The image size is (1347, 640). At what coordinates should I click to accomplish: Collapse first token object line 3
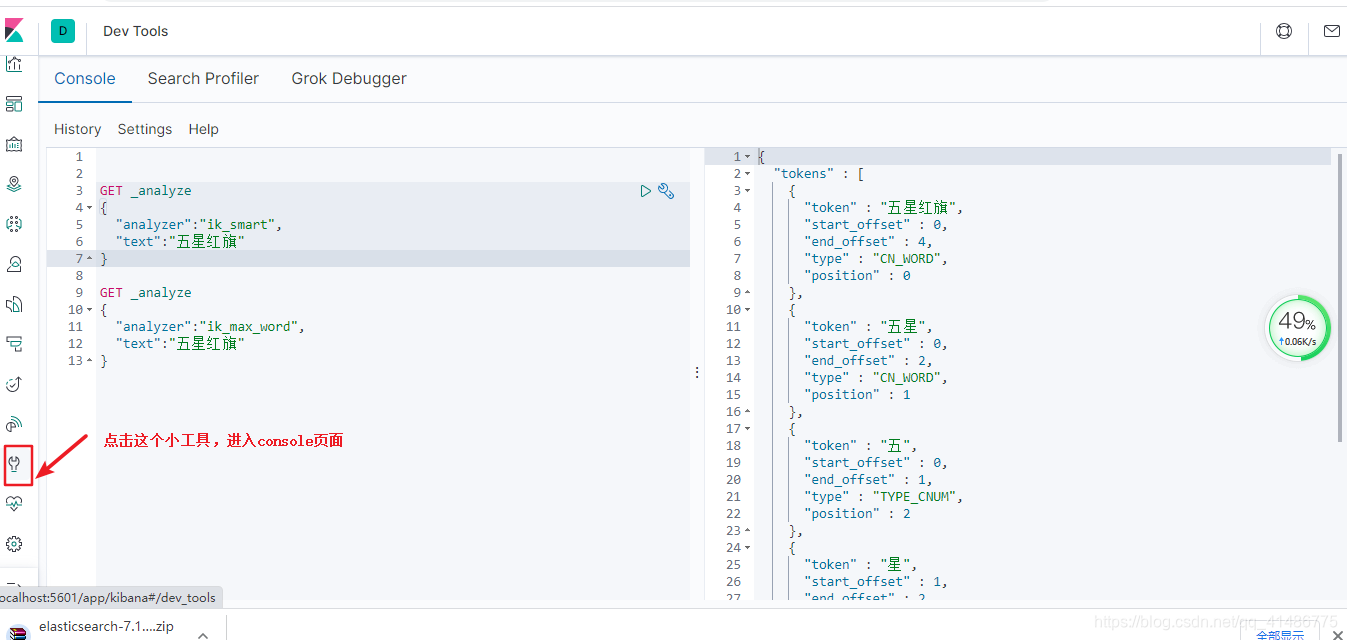point(747,191)
